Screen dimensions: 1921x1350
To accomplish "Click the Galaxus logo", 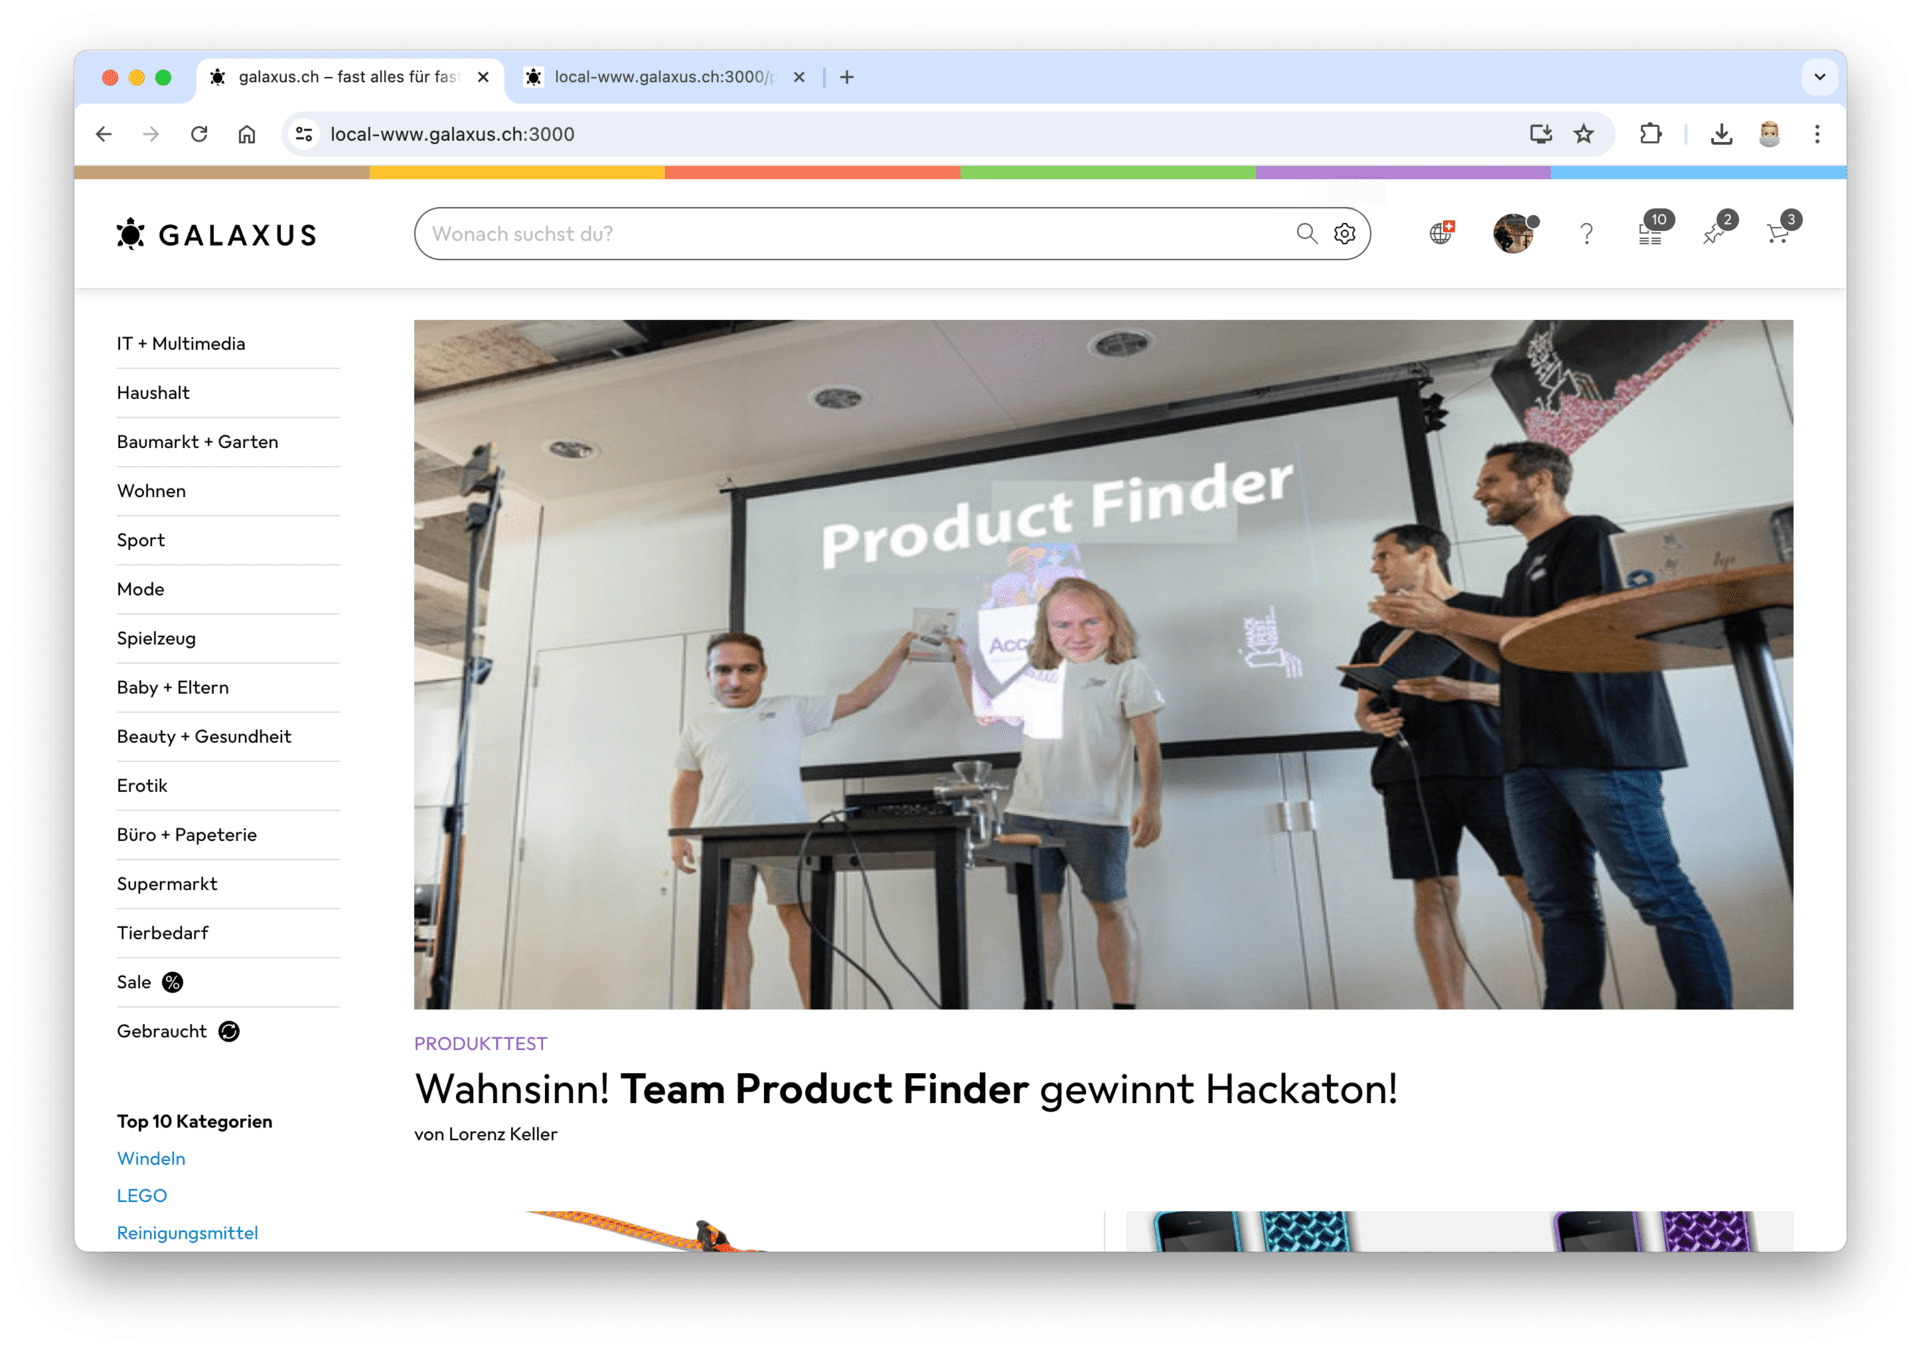I will [x=216, y=234].
